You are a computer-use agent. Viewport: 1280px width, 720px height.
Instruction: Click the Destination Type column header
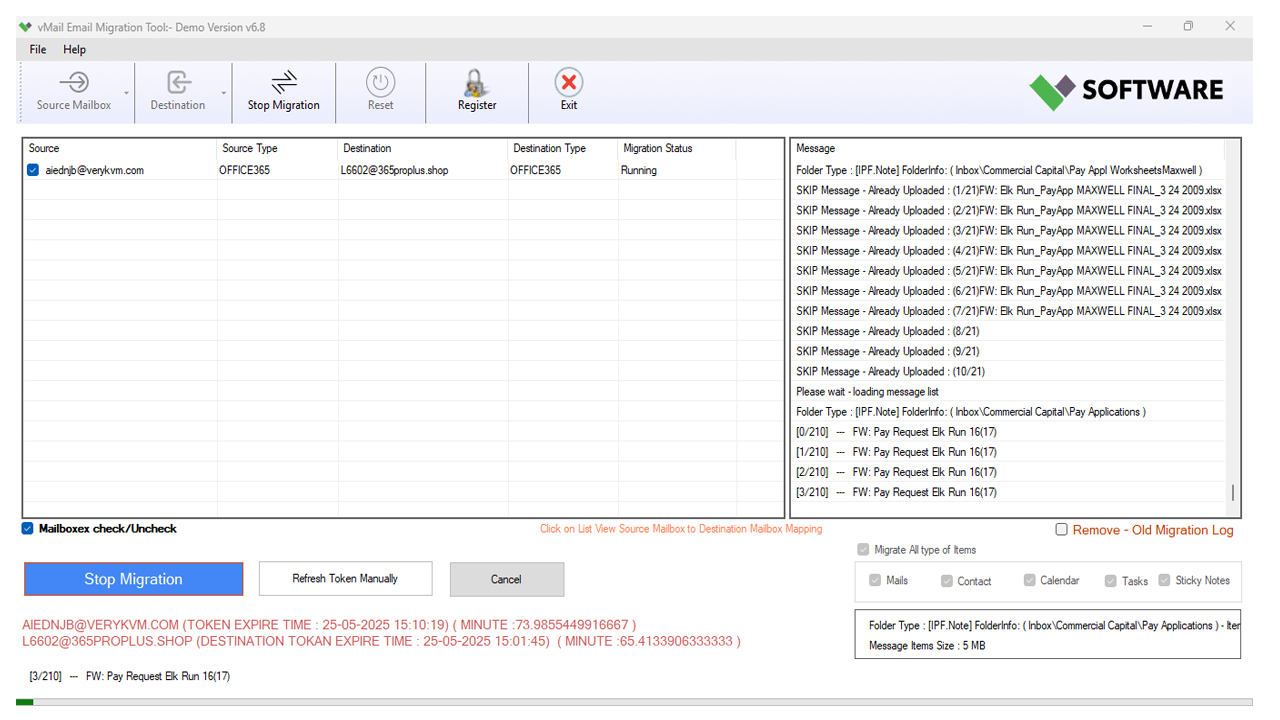click(563, 148)
